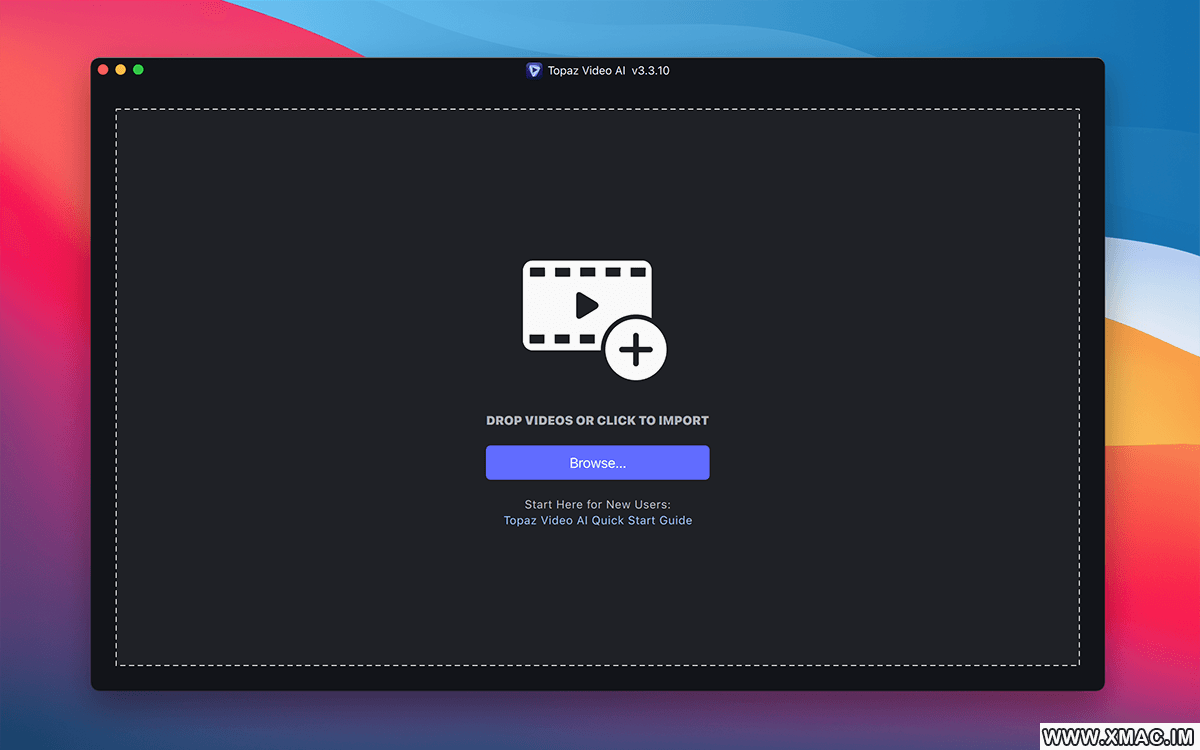1200x750 pixels.
Task: Minimize the window with the yellow button
Action: coord(121,70)
